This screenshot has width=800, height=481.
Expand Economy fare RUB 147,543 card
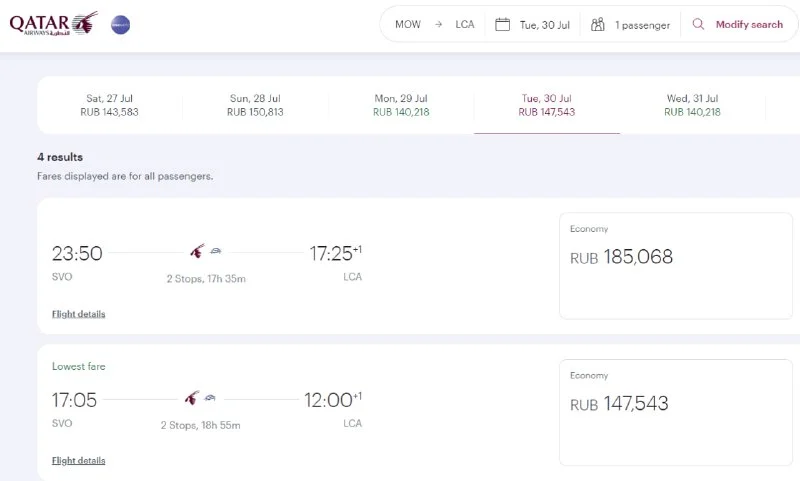click(x=676, y=412)
